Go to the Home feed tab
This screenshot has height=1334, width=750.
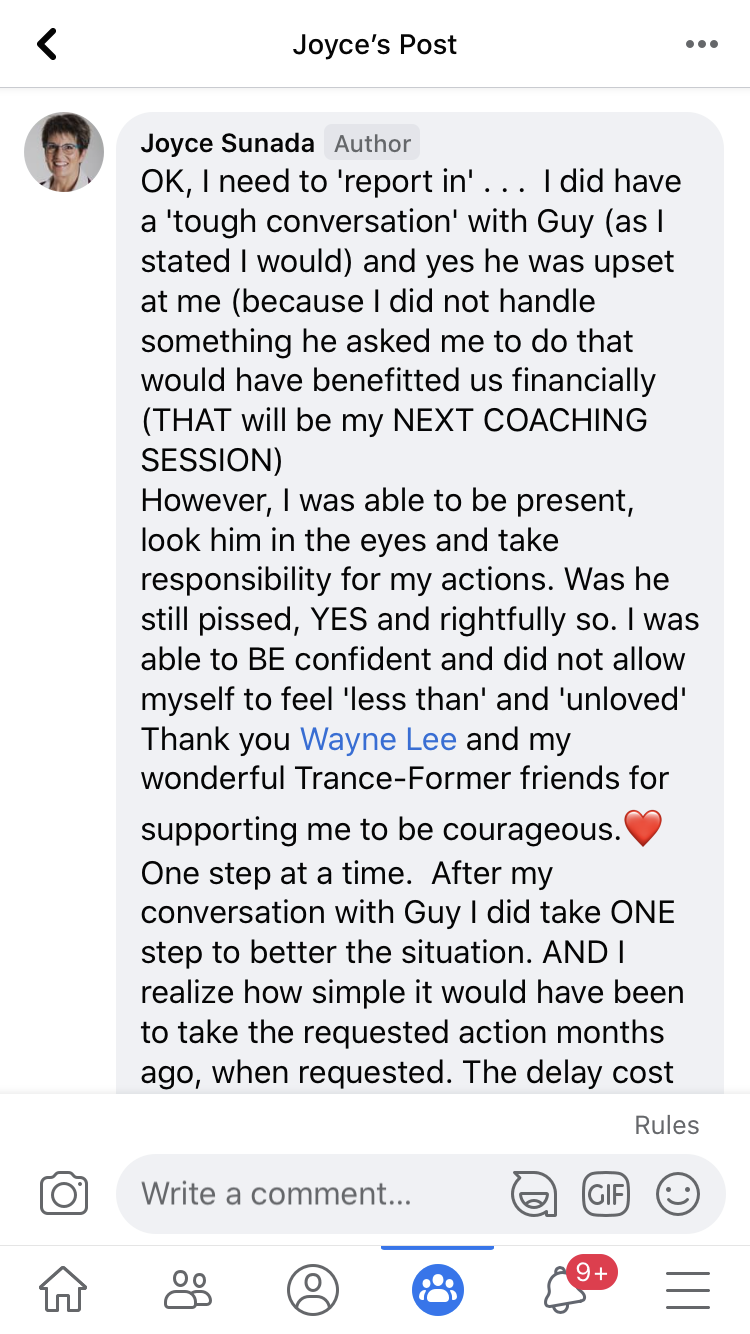(63, 1289)
